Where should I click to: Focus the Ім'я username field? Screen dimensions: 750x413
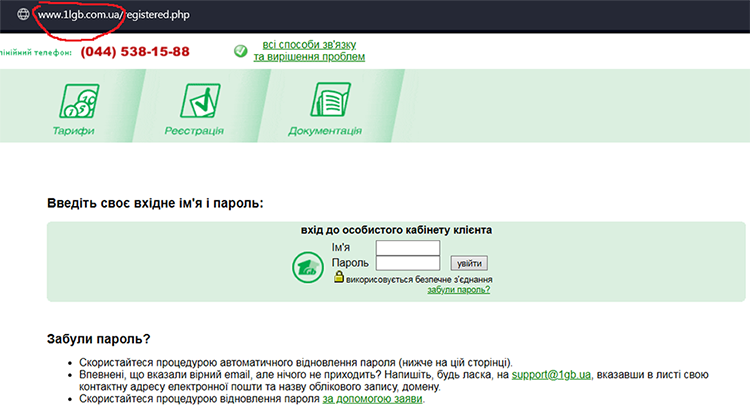tap(408, 248)
